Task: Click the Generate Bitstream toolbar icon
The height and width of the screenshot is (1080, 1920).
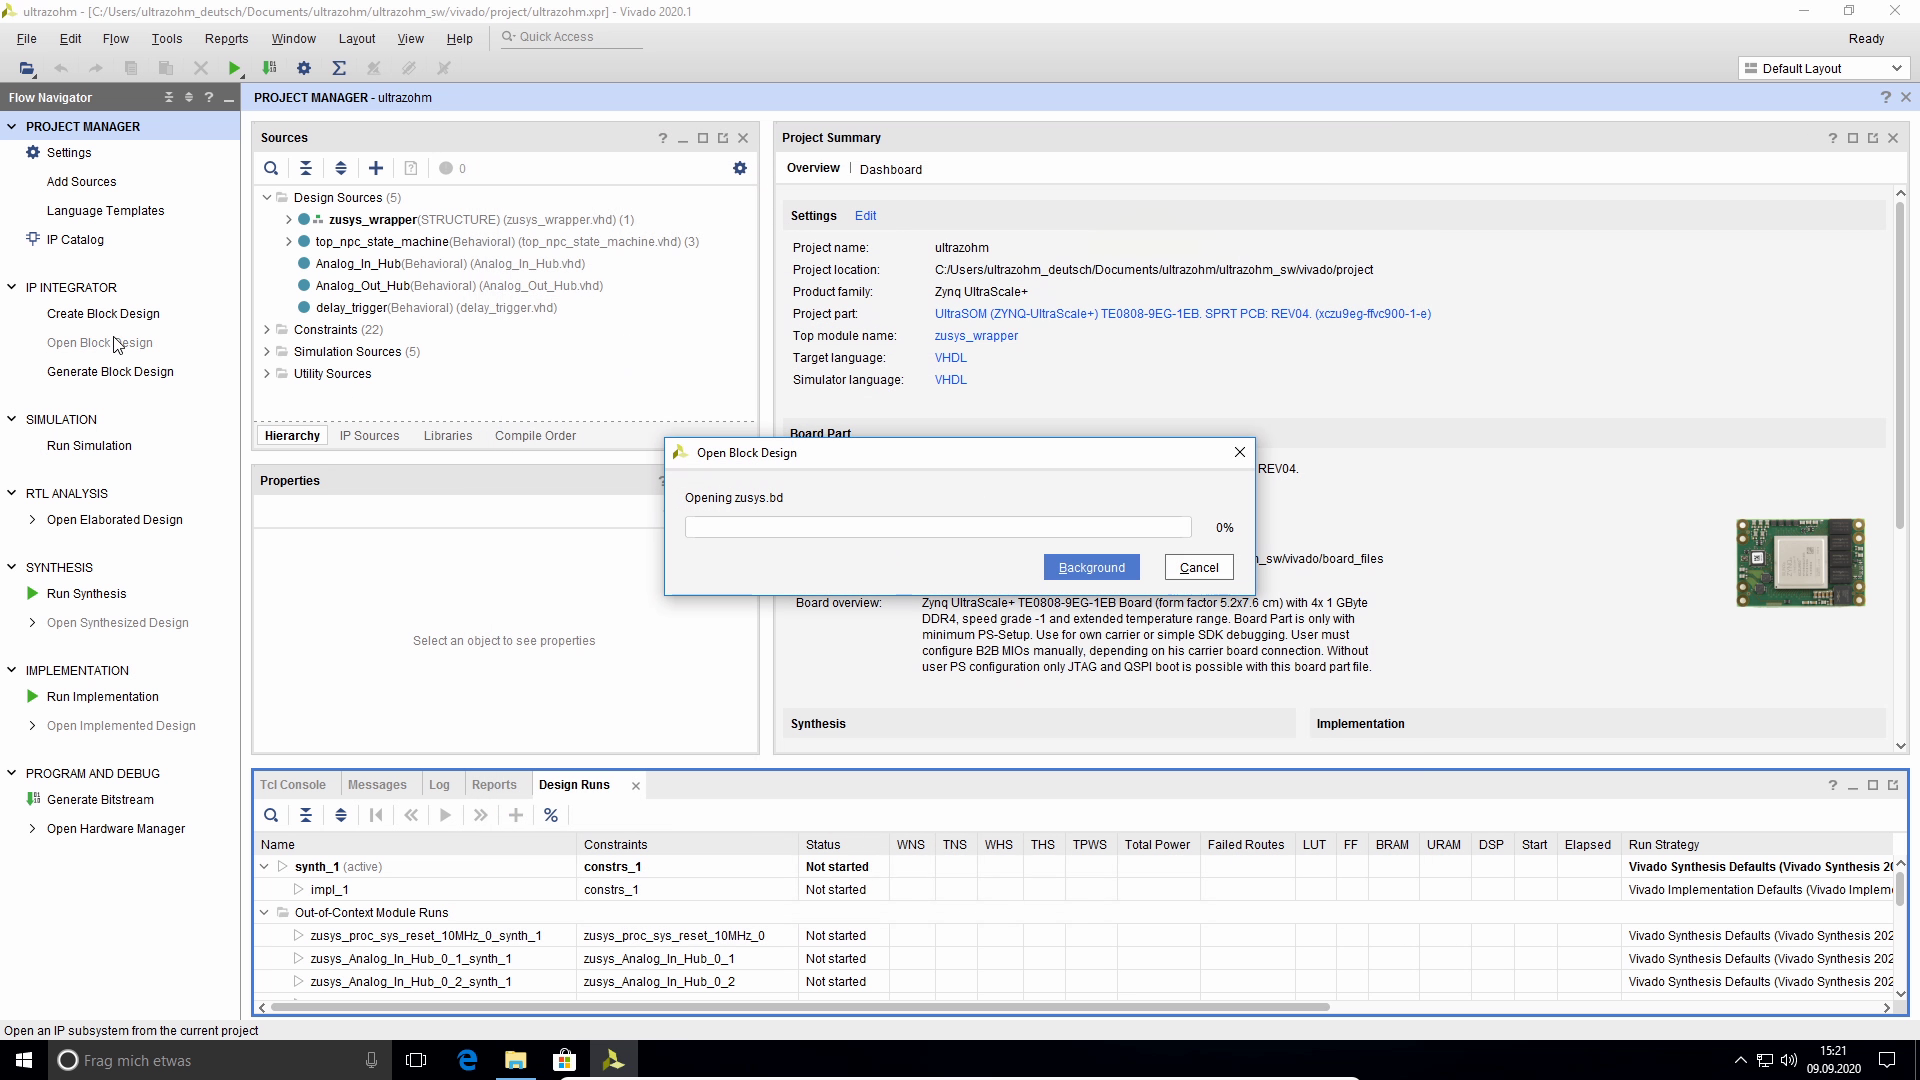Action: (269, 68)
